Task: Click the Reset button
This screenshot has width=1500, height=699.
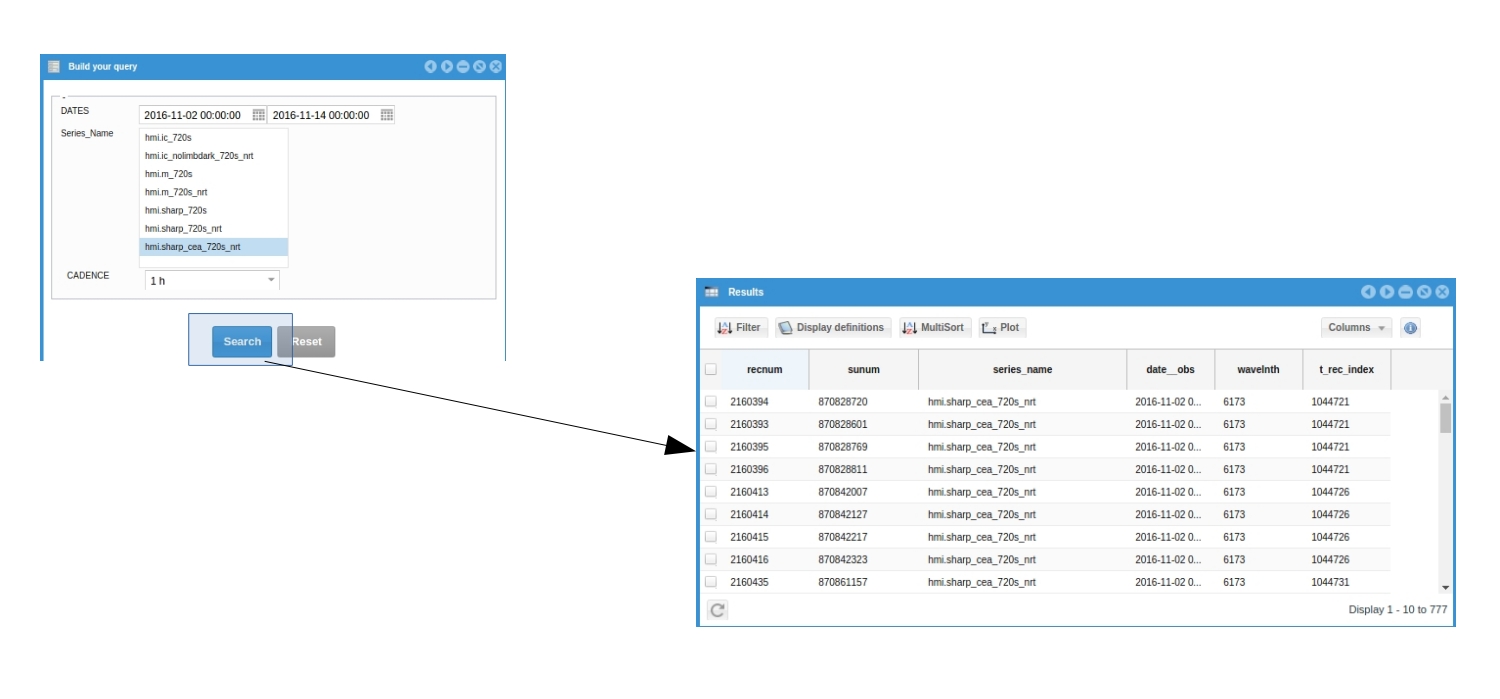Action: (306, 342)
